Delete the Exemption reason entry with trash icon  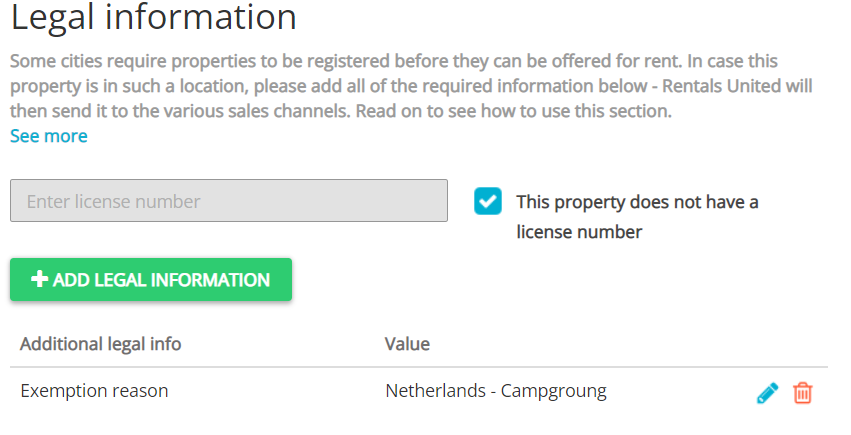tap(802, 393)
